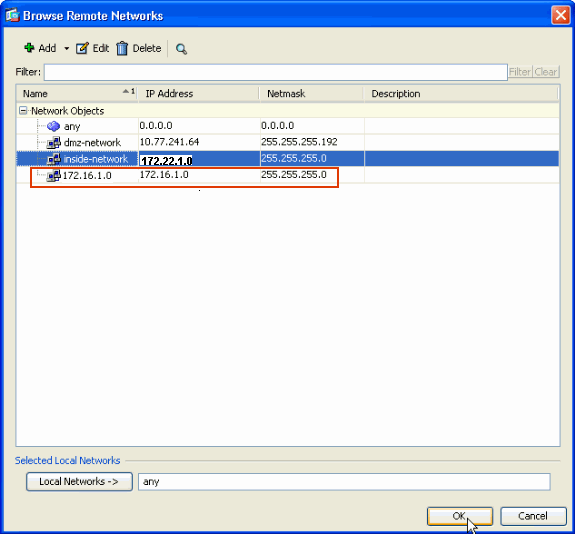Click the Clear filter button
575x534 pixels.
tap(546, 72)
